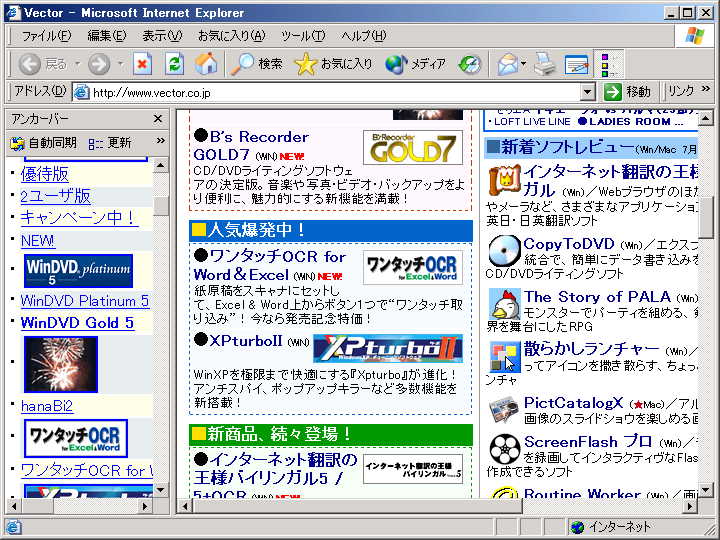Open the Back button history dropdown arrow
Image resolution: width=720 pixels, height=540 pixels.
pyautogui.click(x=78, y=64)
